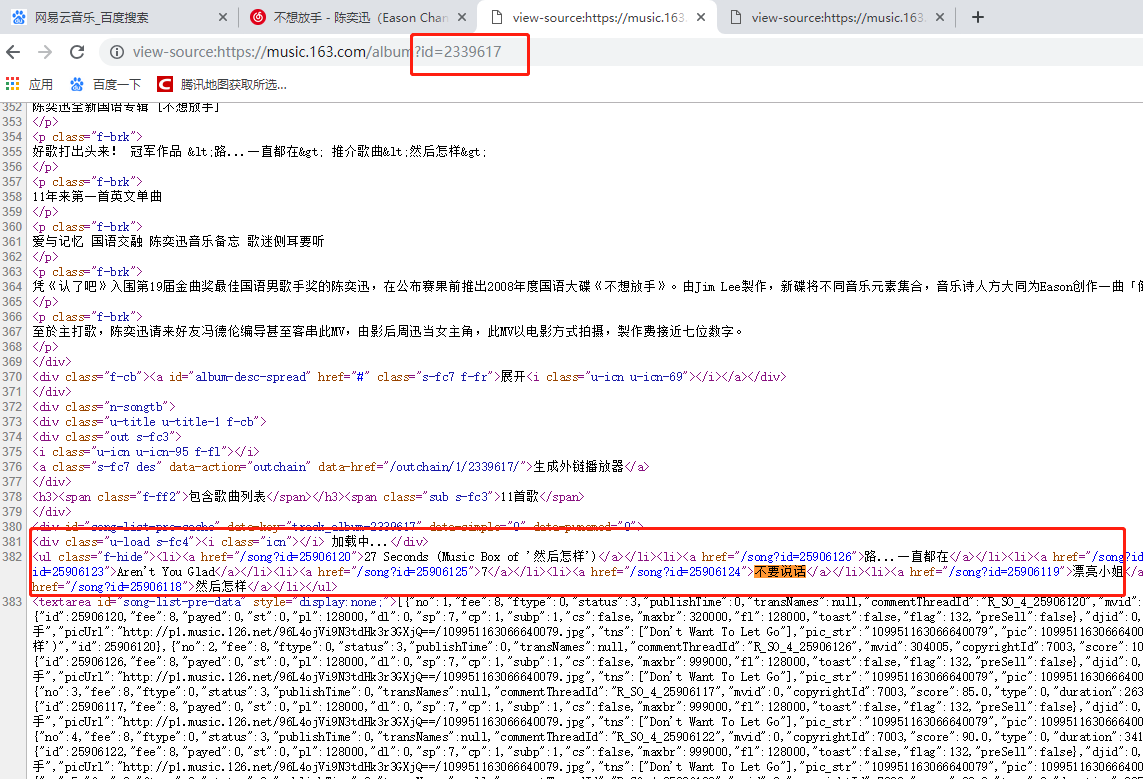Click the 27 Seconds song title text

pos(480,557)
